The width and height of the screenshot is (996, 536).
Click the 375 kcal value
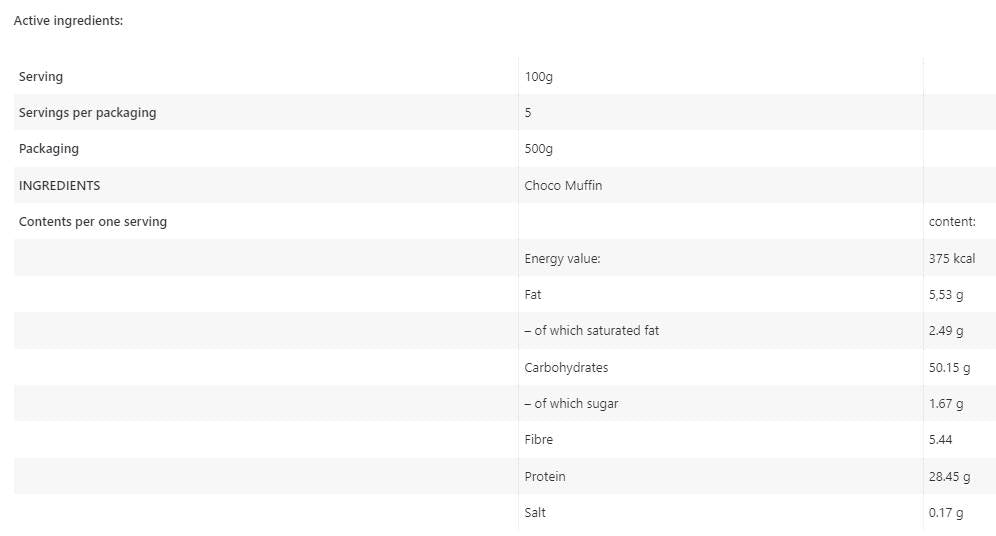pos(952,259)
